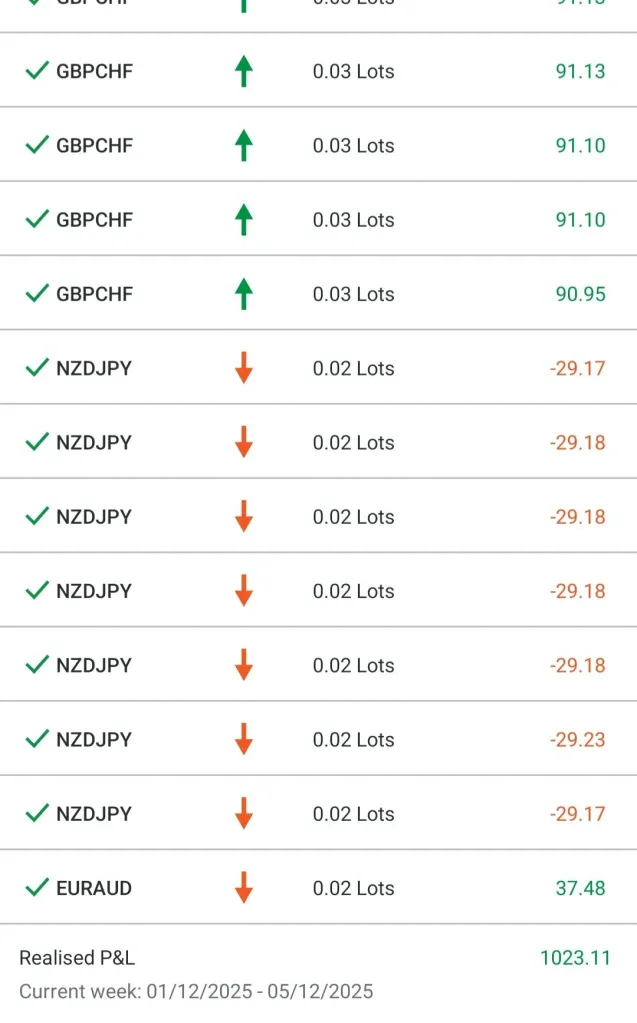Click the orange down arrow in EURAUD row
637x1023 pixels.
243,887
